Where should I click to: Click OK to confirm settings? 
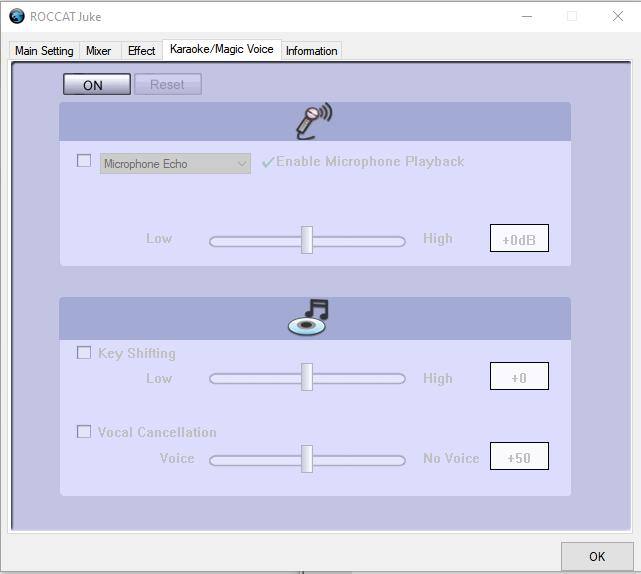(x=596, y=557)
